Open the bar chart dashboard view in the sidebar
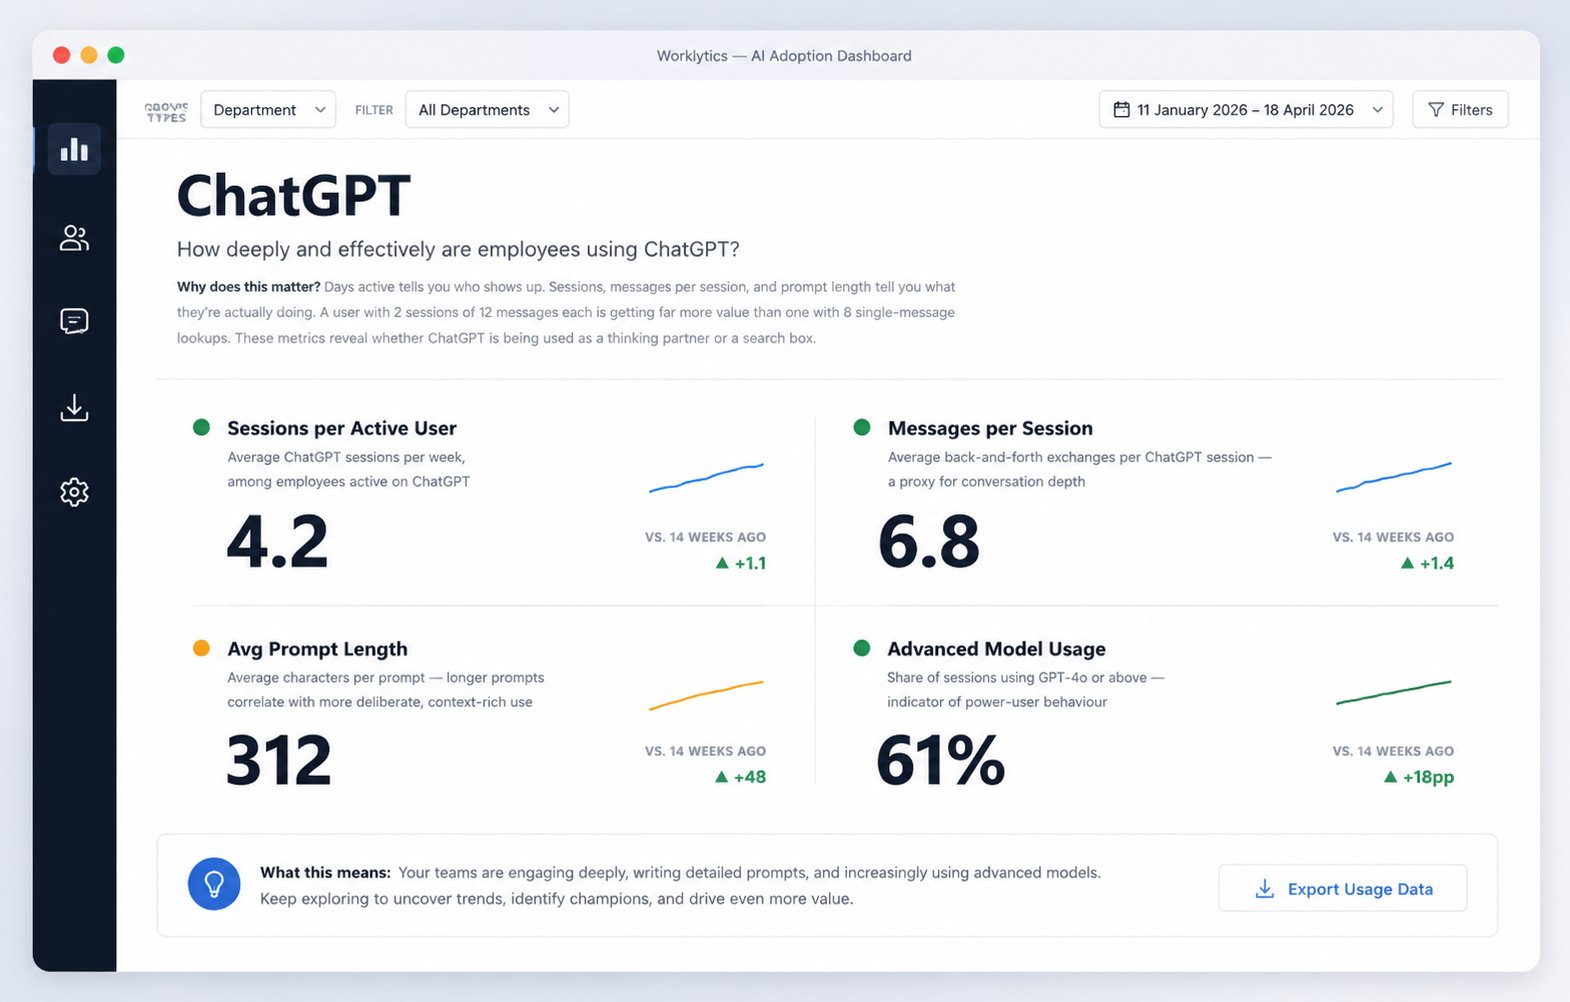The height and width of the screenshot is (1002, 1570). pos(74,149)
